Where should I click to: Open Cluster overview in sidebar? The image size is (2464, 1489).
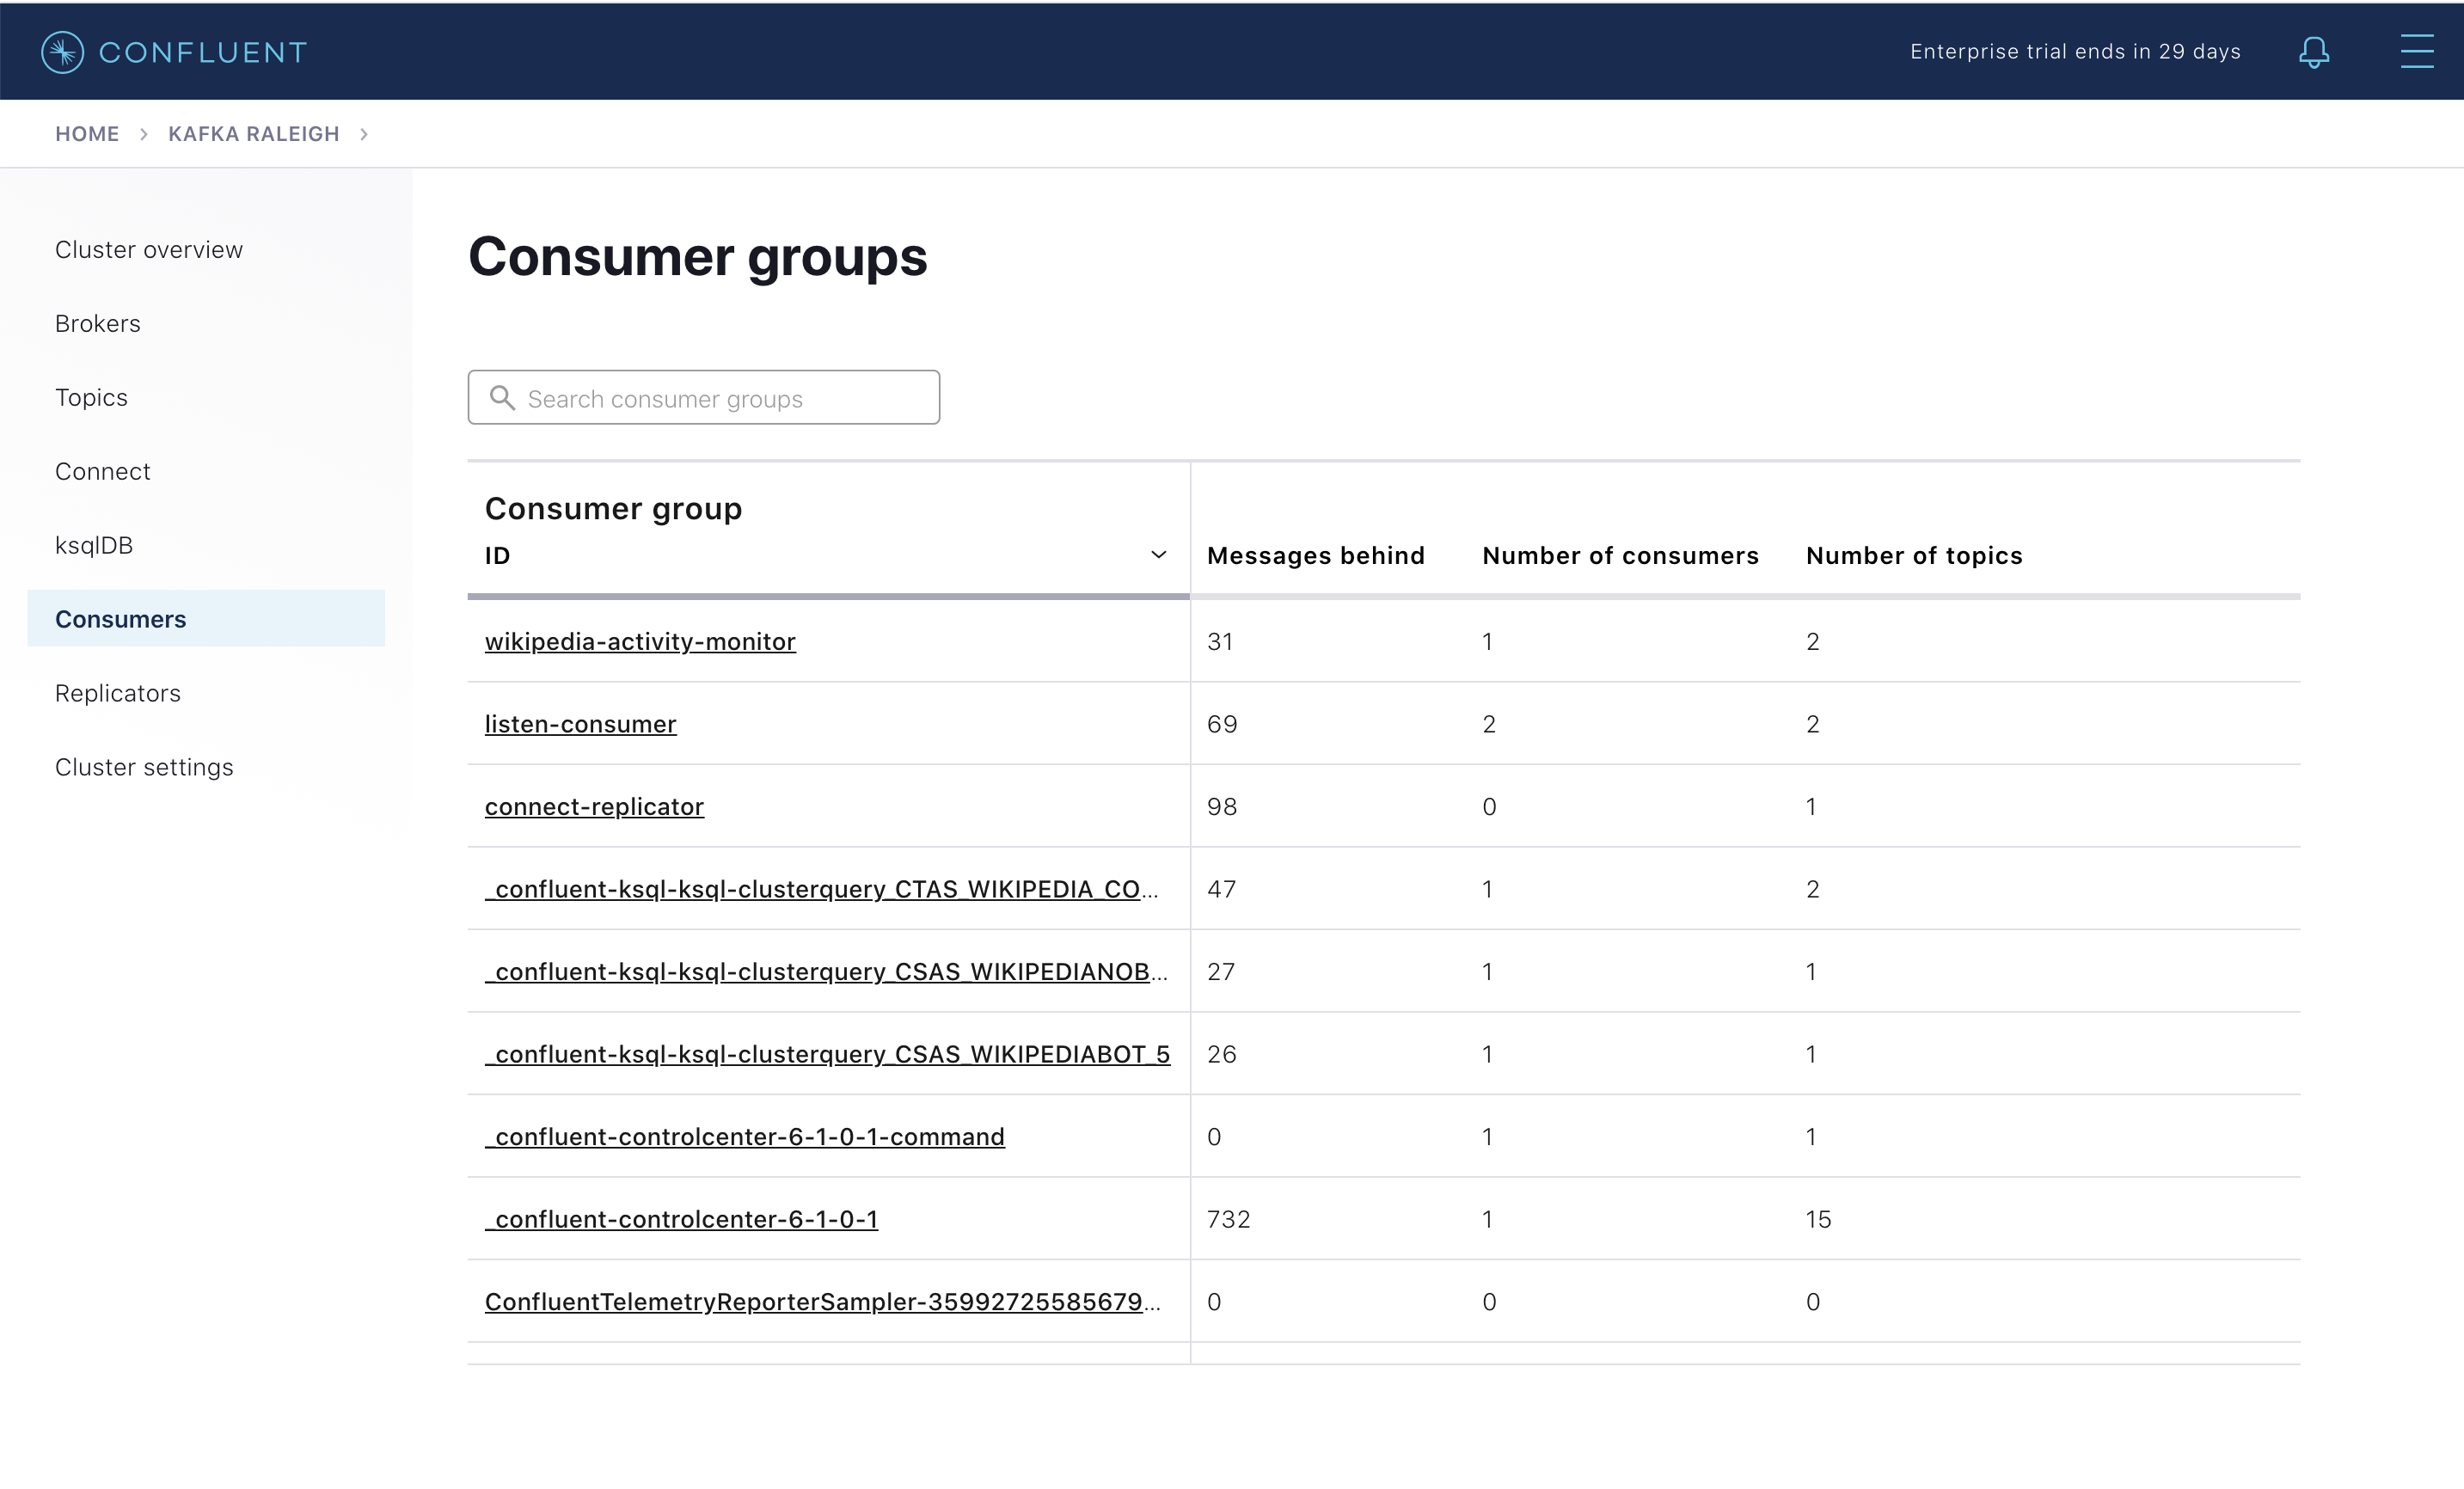(149, 250)
